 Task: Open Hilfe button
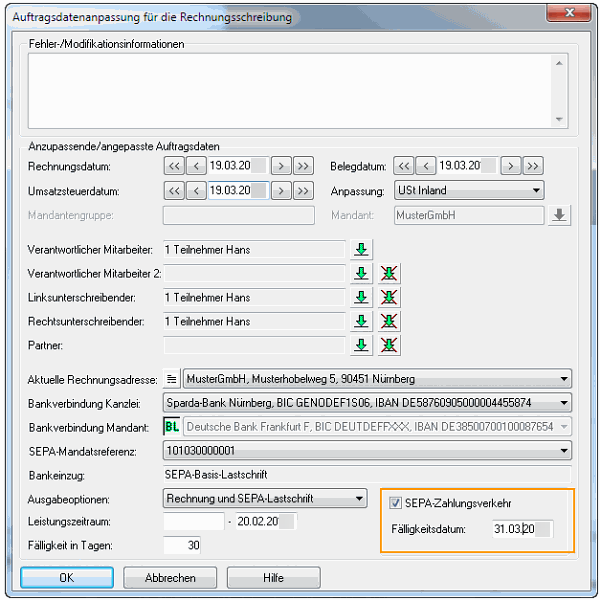(273, 578)
